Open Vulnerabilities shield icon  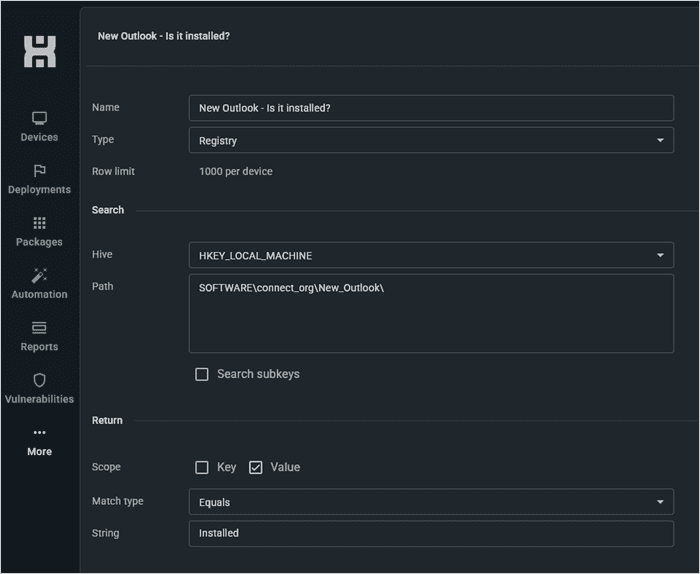point(40,380)
